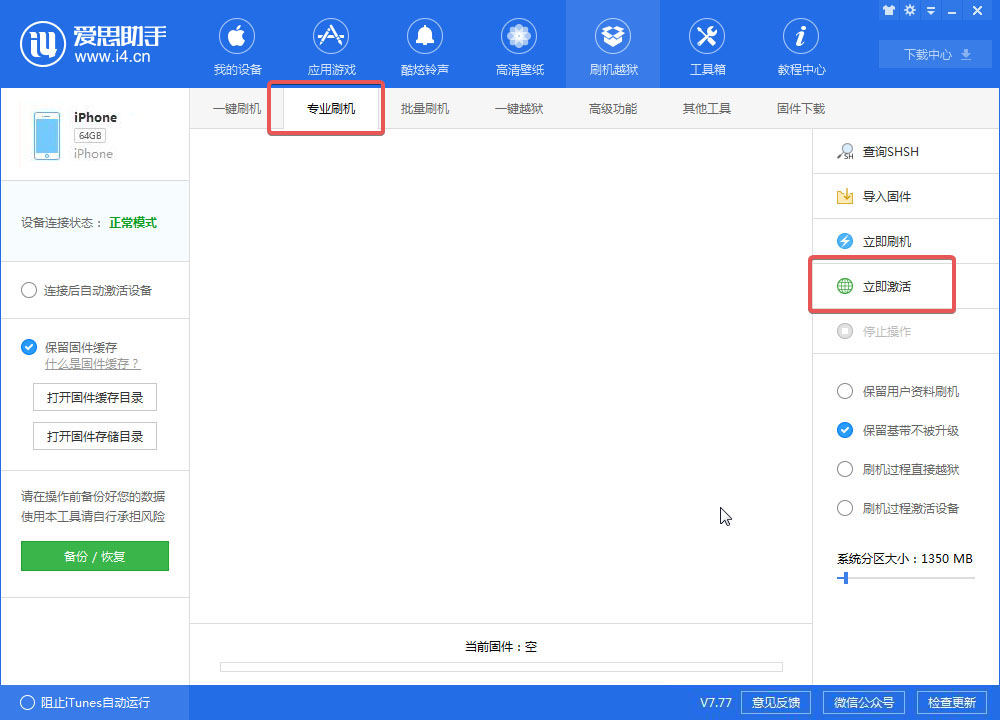The height and width of the screenshot is (720, 1000).
Task: Go to 酷炫铃声 ringtones section
Action: pyautogui.click(x=424, y=45)
